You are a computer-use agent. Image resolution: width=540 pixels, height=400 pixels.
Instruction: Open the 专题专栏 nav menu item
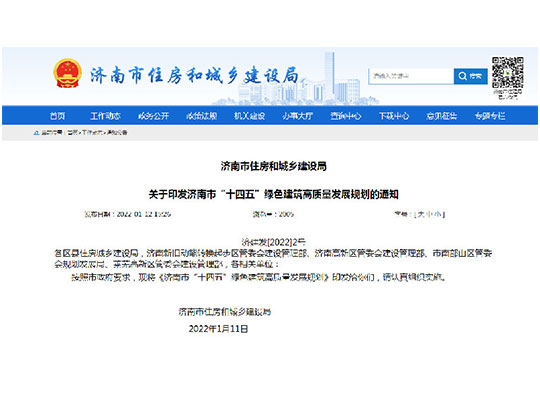click(x=490, y=116)
